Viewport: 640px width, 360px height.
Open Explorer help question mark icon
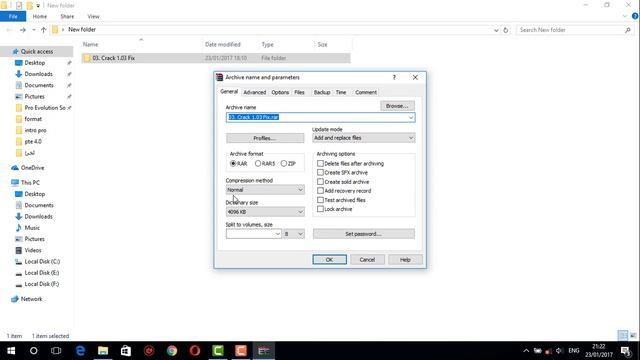(635, 16)
